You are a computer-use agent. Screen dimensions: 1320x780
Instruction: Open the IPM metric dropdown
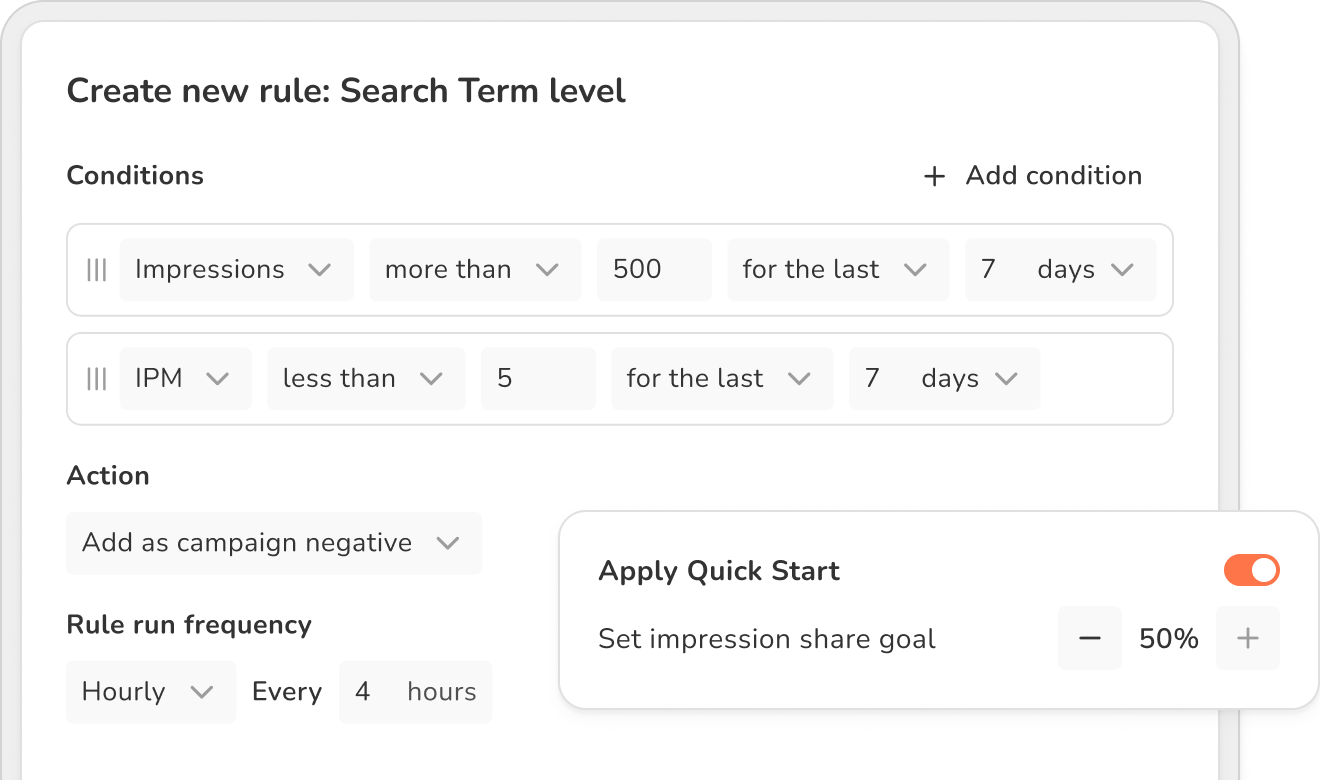click(185, 379)
